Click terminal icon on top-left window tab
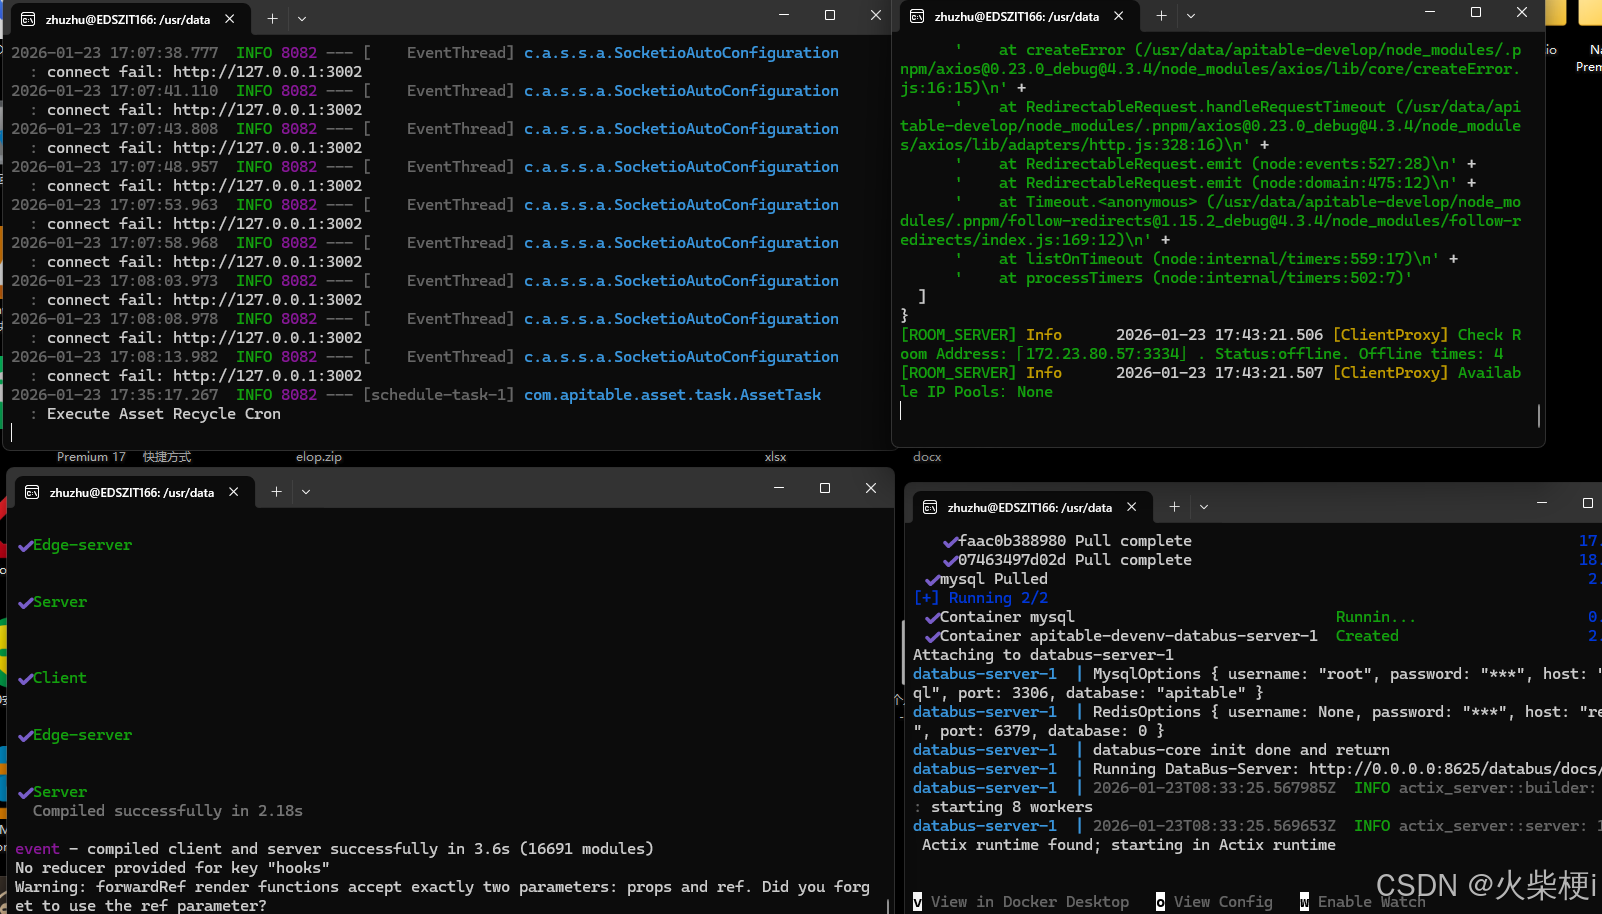Screen dimensions: 1602x914 click(28, 19)
